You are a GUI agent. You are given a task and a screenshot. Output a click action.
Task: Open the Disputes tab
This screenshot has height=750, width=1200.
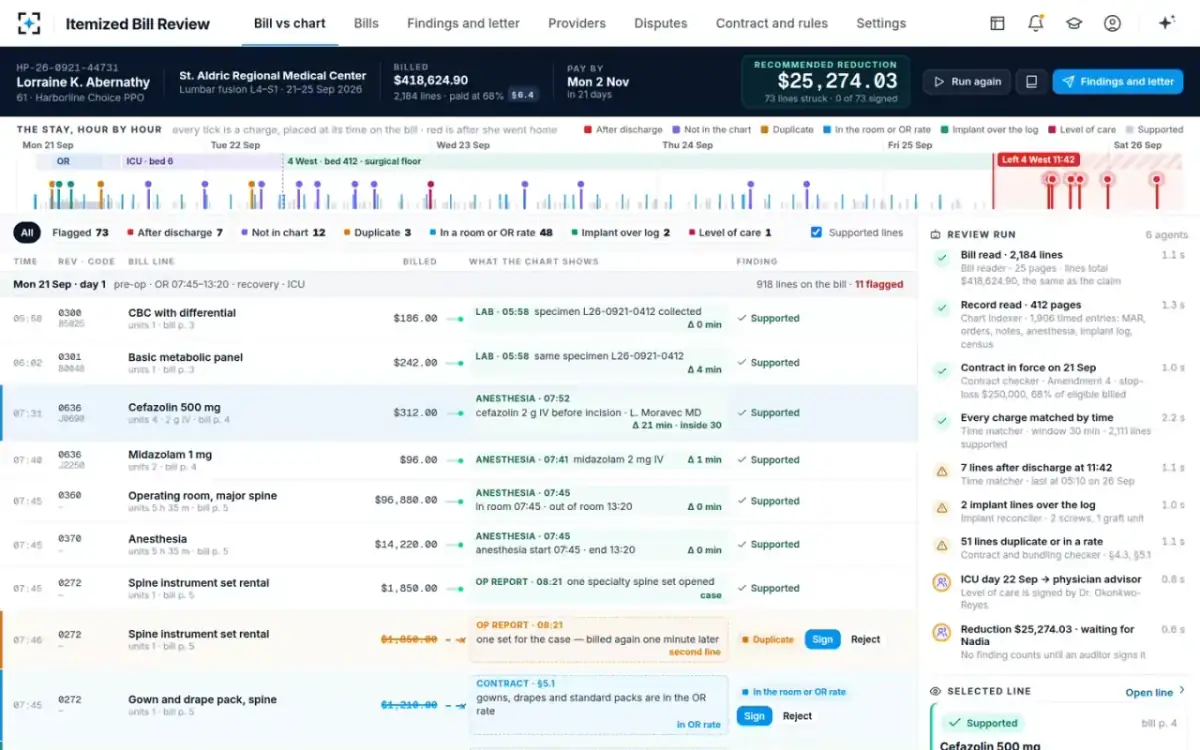(661, 23)
